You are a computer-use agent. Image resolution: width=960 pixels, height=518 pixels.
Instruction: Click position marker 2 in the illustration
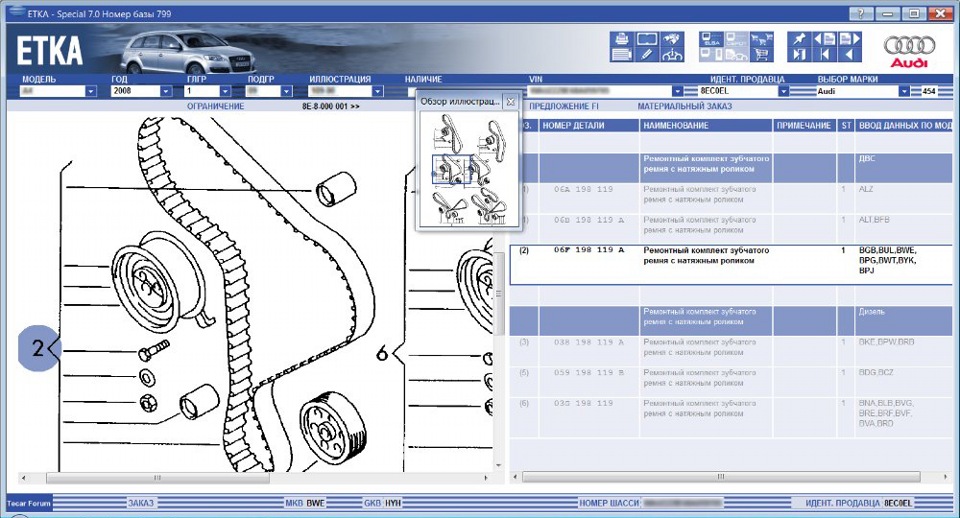(x=38, y=348)
